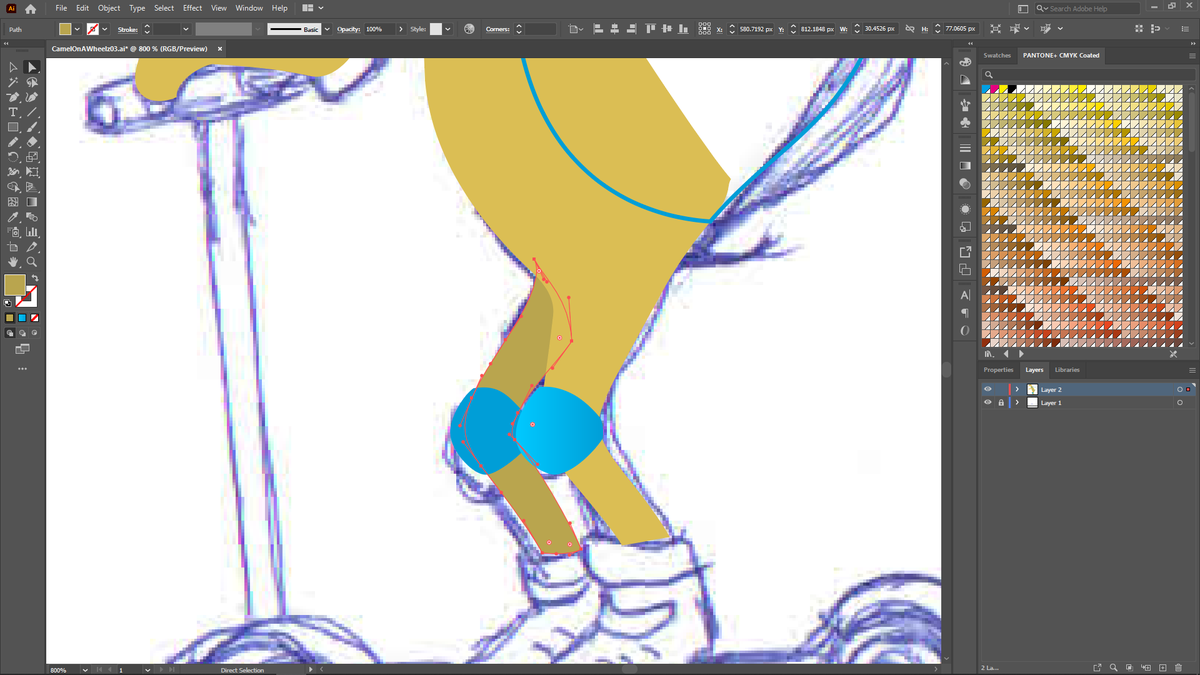
Task: Select the Magic Wand tool
Action: pos(13,82)
